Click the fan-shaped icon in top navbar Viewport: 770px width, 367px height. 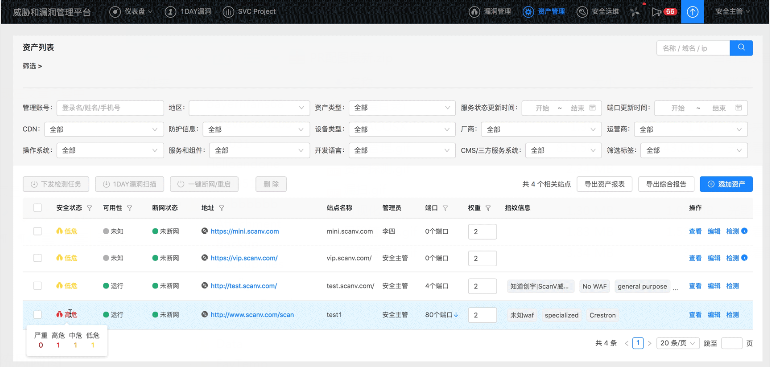click(634, 12)
